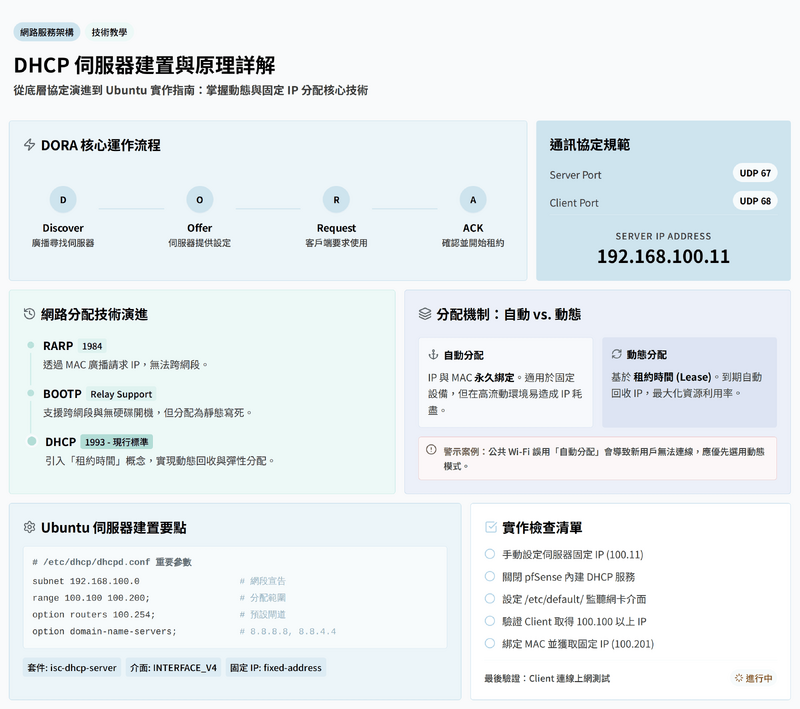800x709 pixels.
Task: Click the checklist icon beside 實作檢查清單
Action: (x=490, y=527)
